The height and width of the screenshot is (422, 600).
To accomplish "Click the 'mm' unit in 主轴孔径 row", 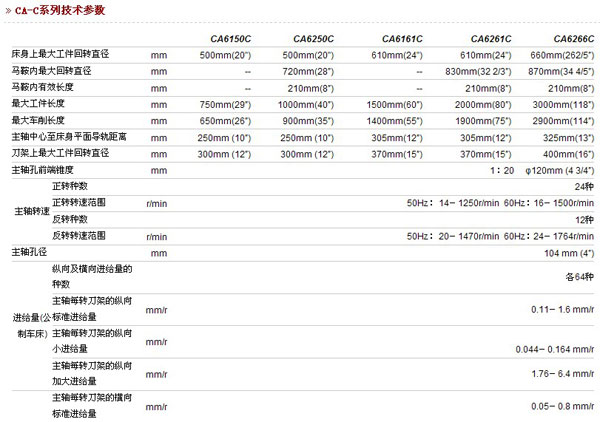I will point(159,253).
